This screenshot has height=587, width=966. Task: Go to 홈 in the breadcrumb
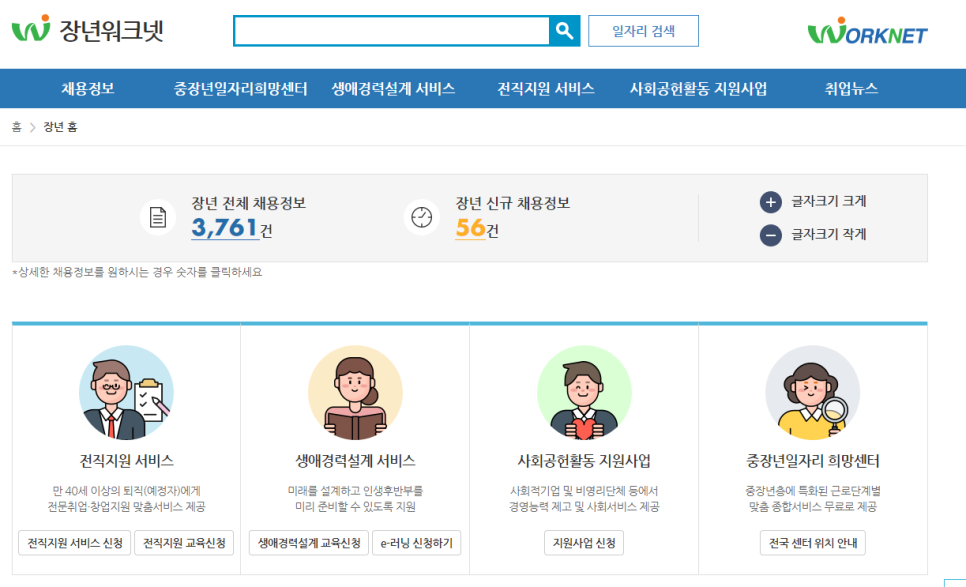click(17, 127)
